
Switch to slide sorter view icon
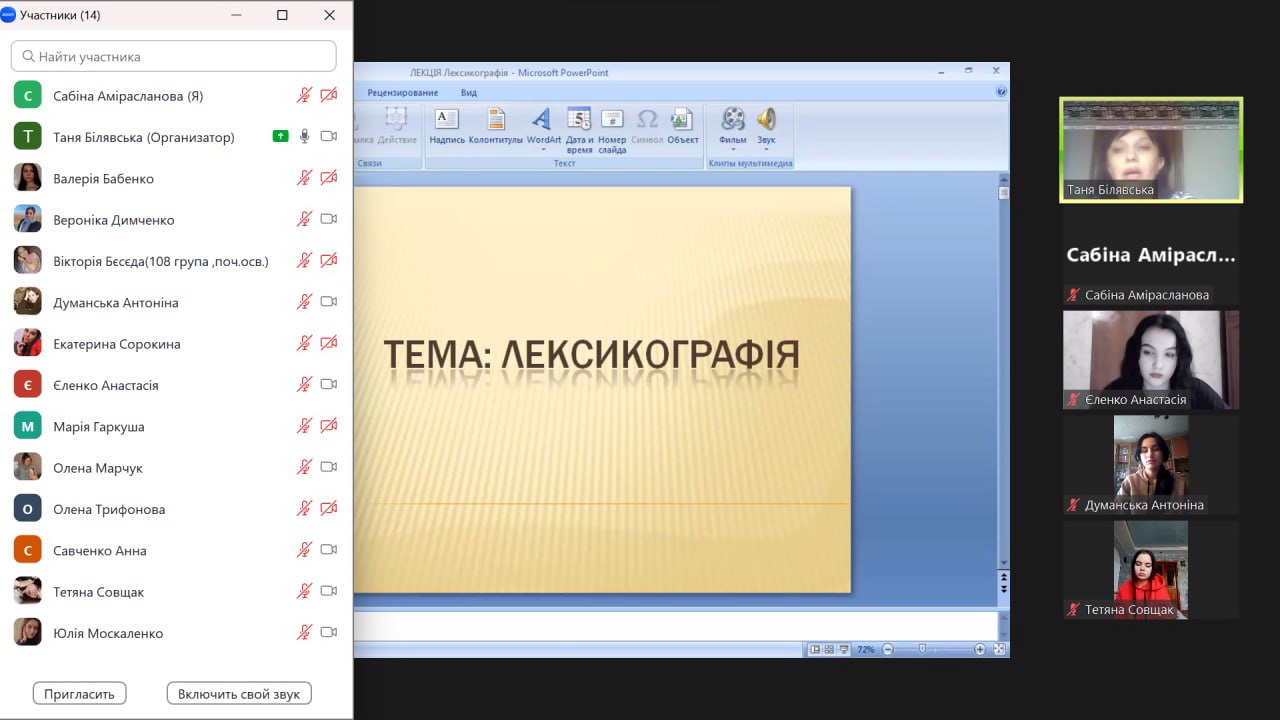[x=829, y=649]
